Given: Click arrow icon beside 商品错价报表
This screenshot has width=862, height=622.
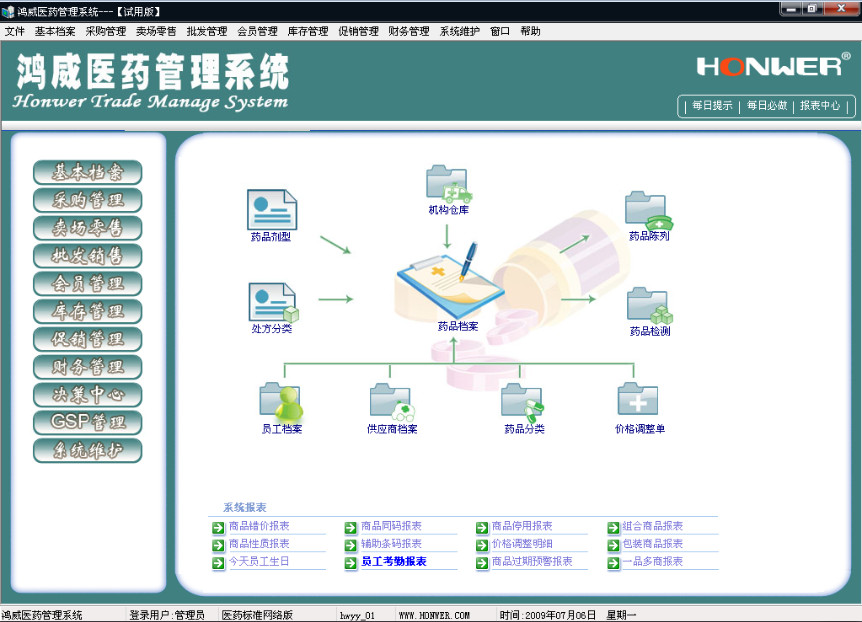Looking at the screenshot, I should [x=218, y=528].
